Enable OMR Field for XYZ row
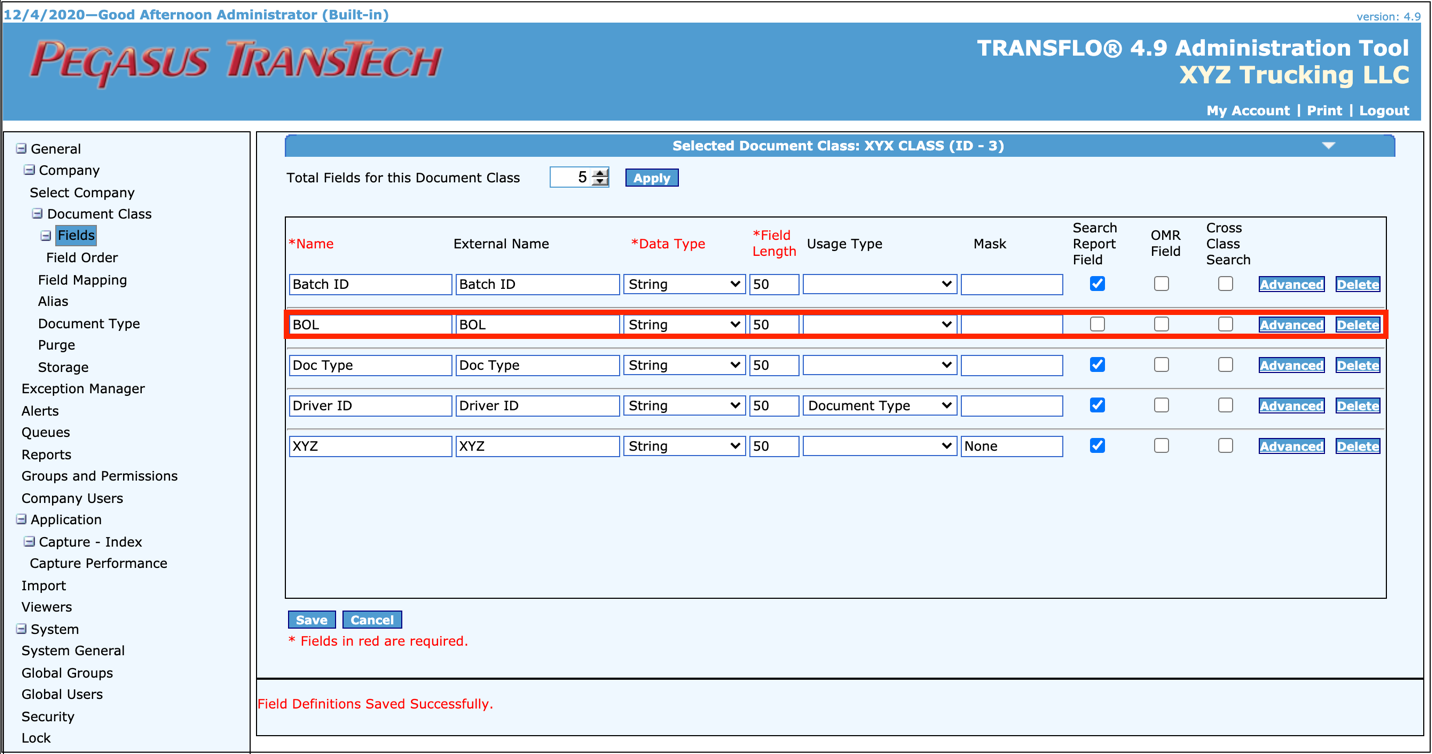 pos(1161,446)
